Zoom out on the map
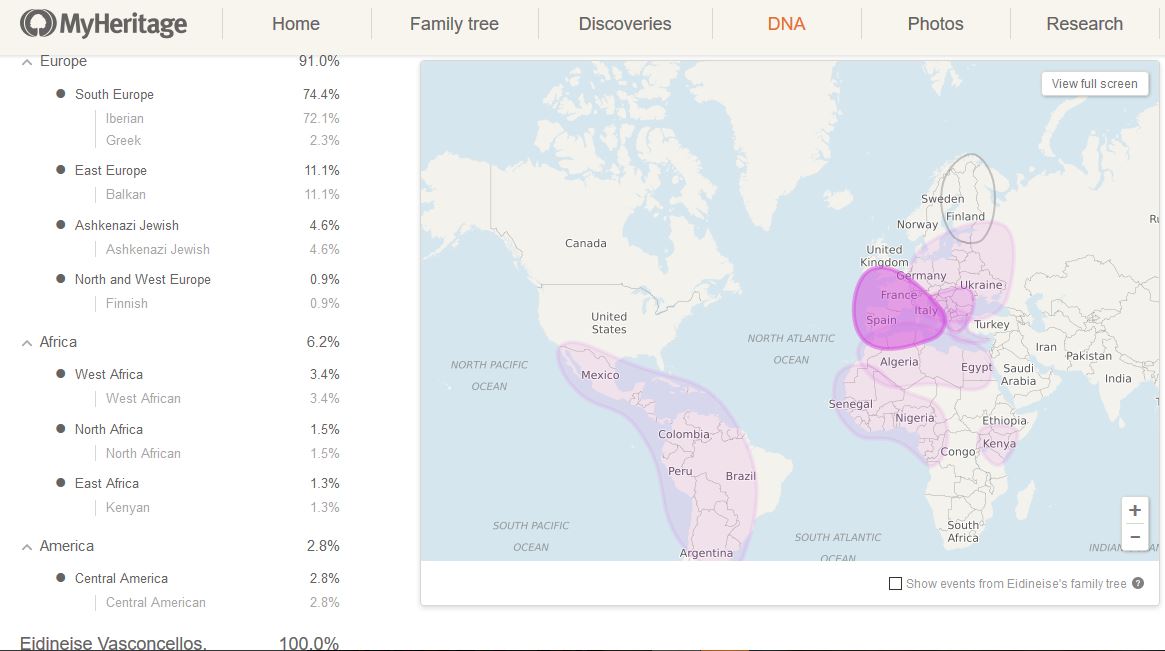The image size is (1165, 651). pos(1134,537)
